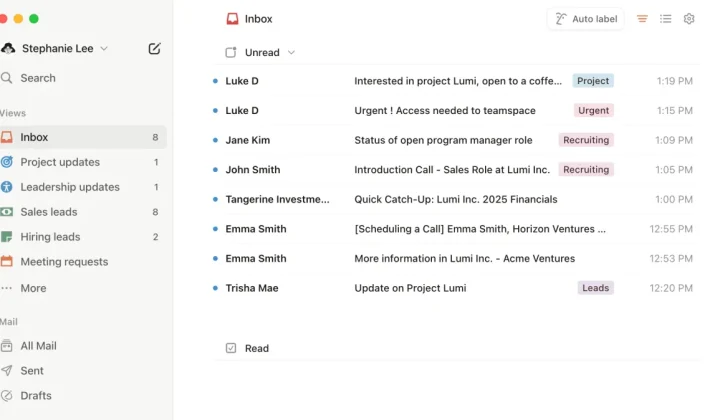Click the red Inbox icon in sidebar
The width and height of the screenshot is (720, 420).
(6, 137)
